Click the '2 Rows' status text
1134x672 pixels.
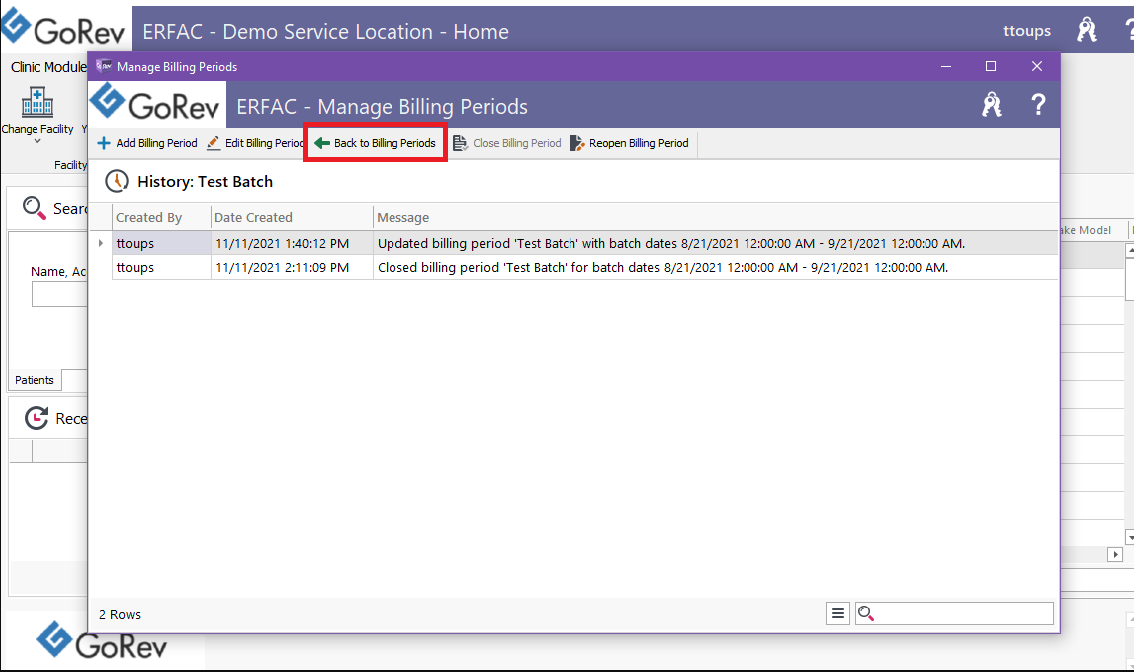pos(120,614)
